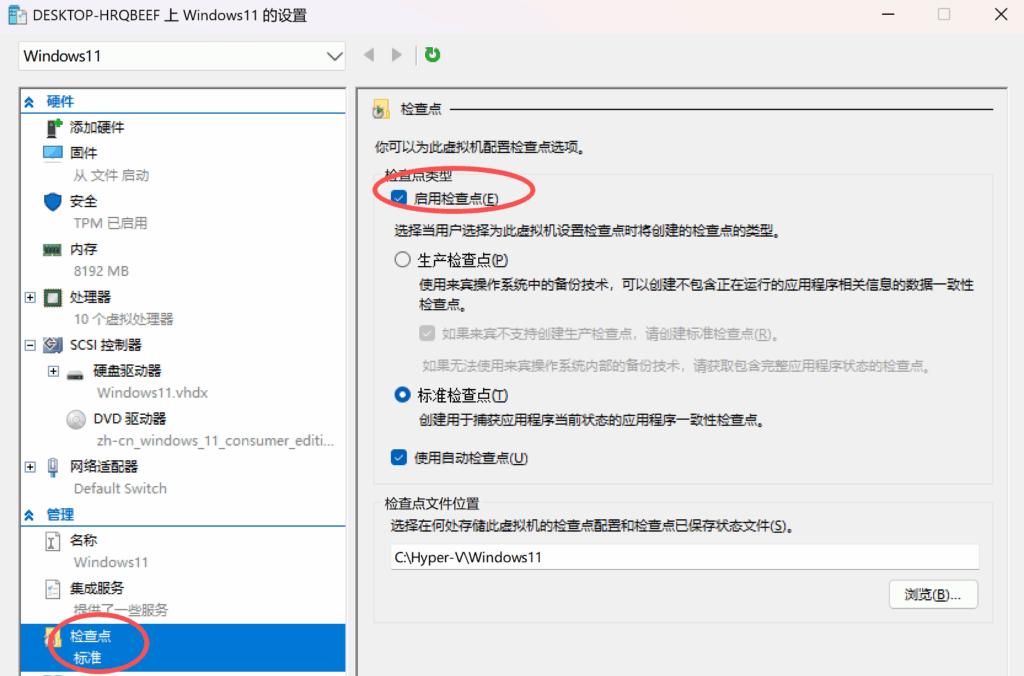Select the 添加硬件 add hardware icon
The height and width of the screenshot is (676, 1024).
pos(53,128)
